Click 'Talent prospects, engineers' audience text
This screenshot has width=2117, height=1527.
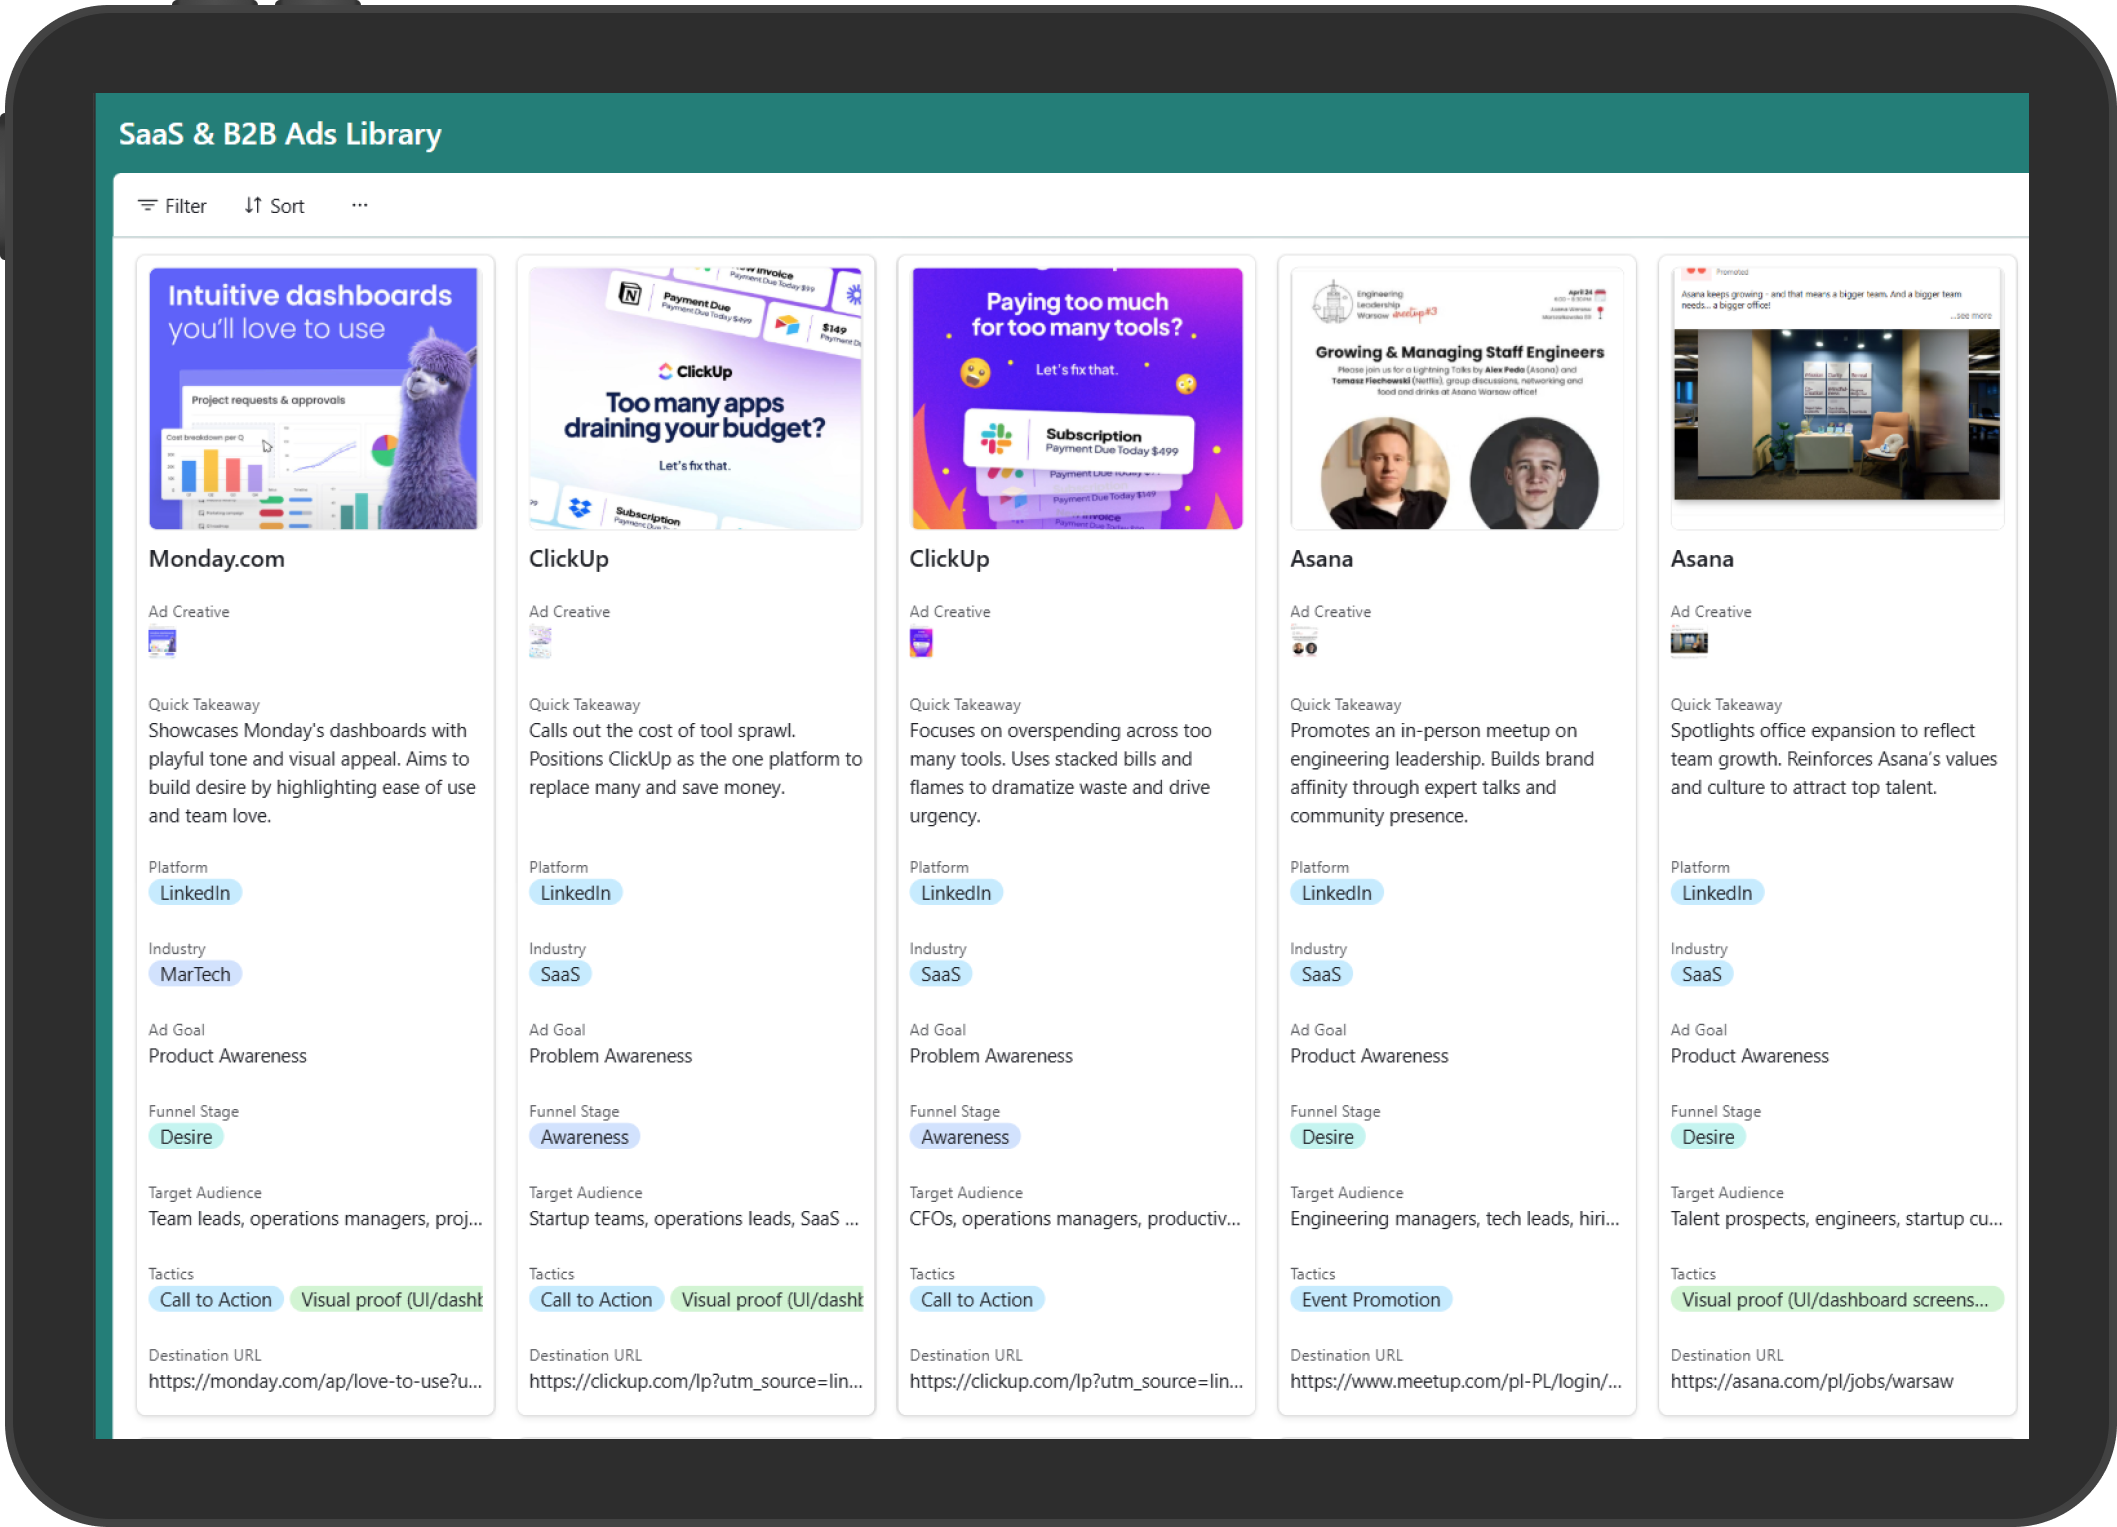pyautogui.click(x=1836, y=1219)
